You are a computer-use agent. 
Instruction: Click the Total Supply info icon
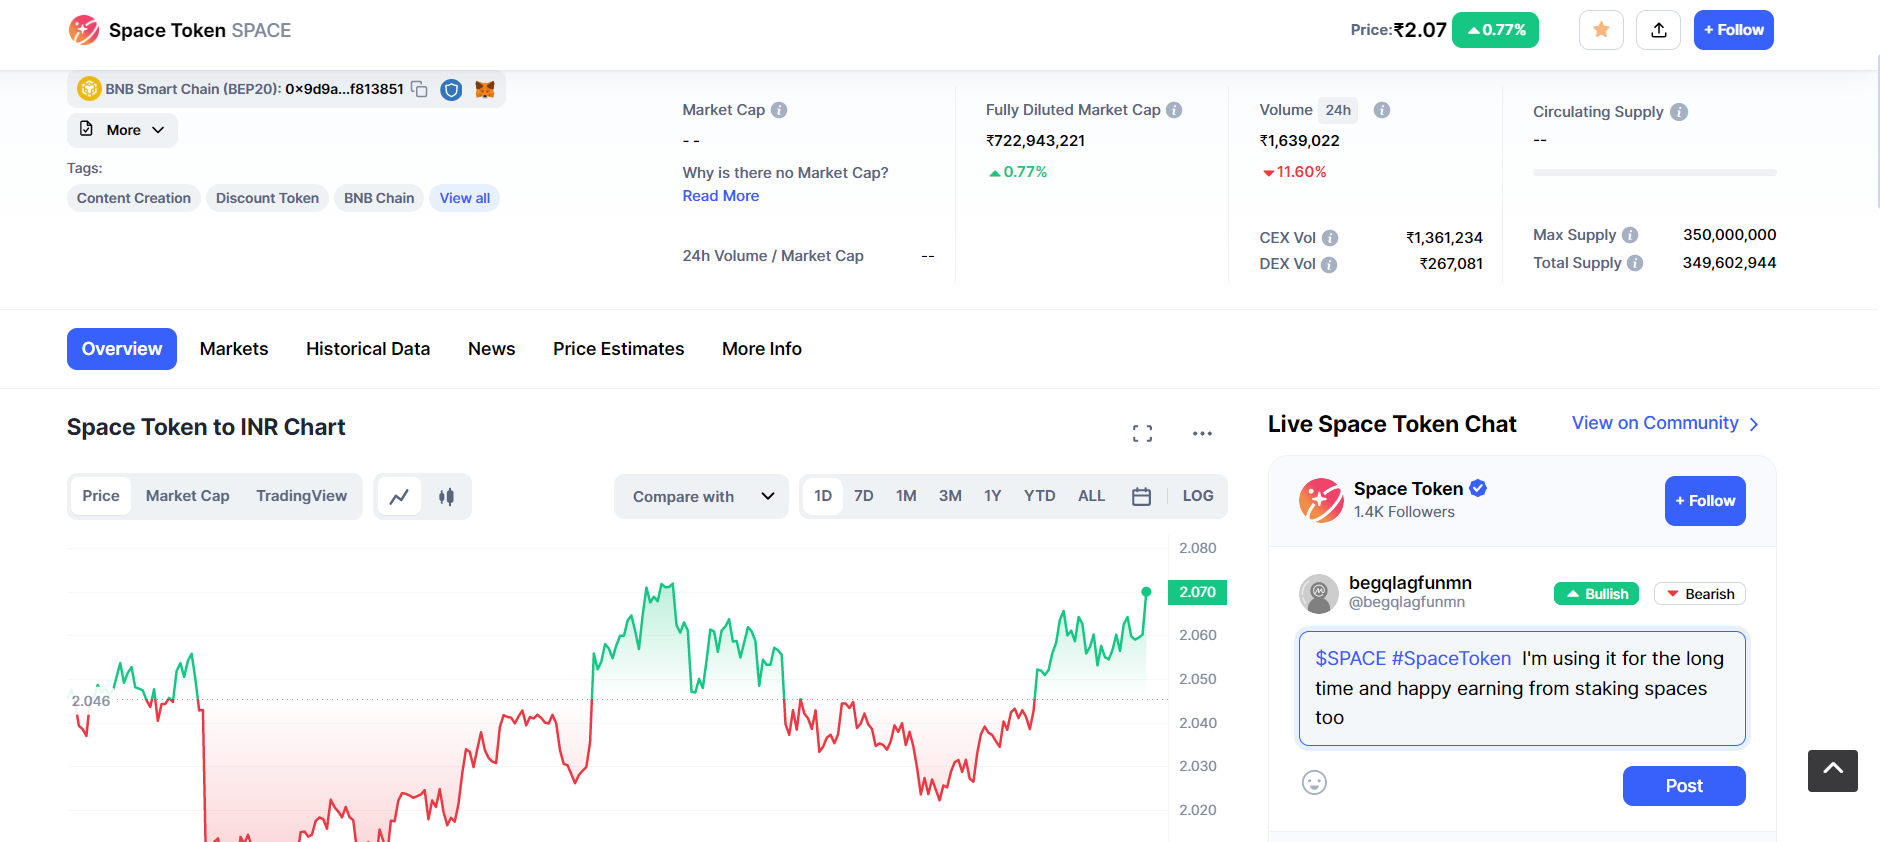point(1635,263)
